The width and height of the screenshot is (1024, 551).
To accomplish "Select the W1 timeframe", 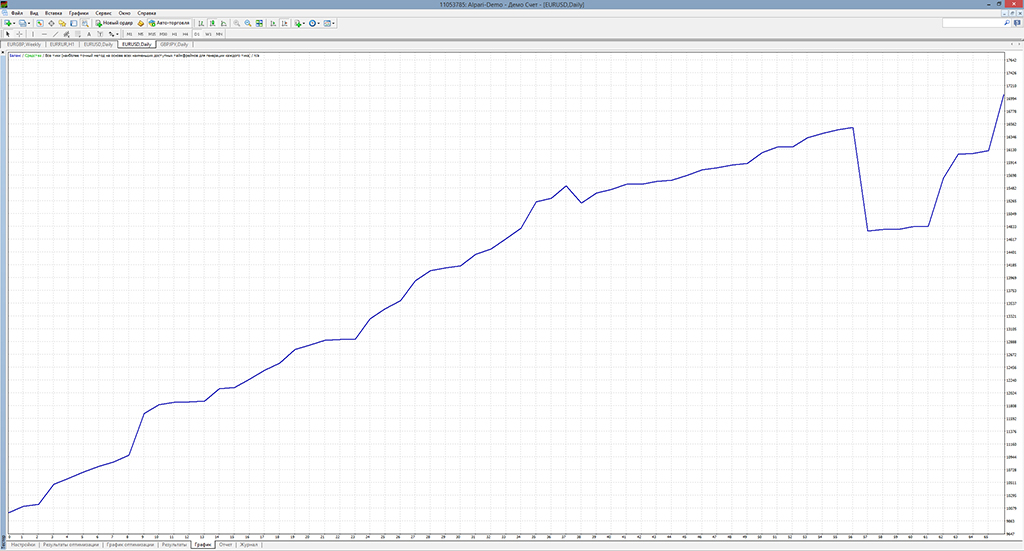I will click(208, 34).
